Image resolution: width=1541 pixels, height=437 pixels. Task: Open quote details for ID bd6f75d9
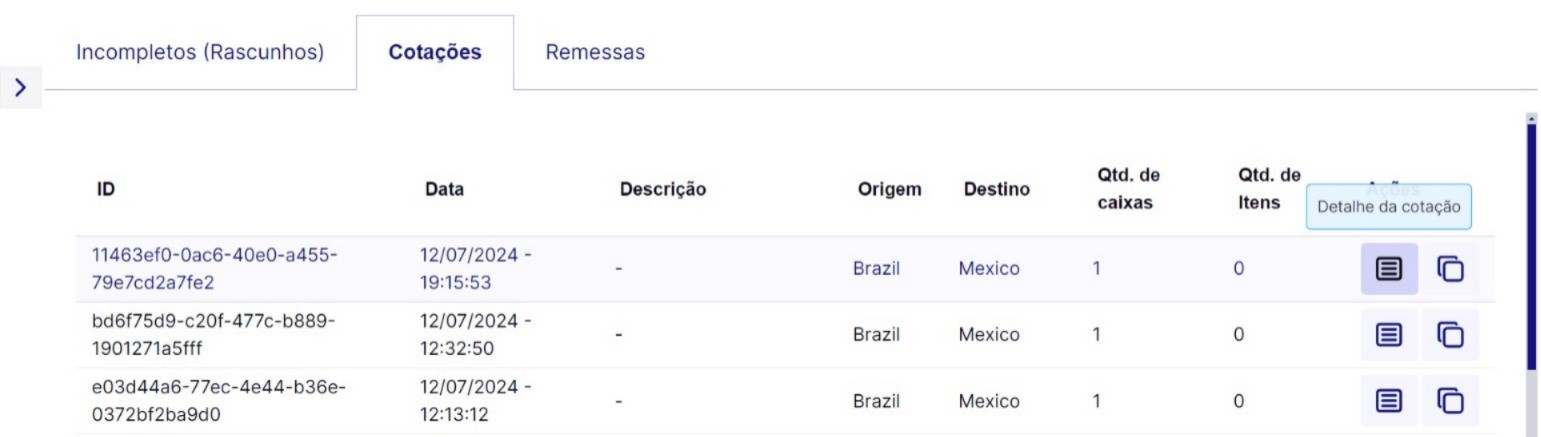coord(1389,335)
